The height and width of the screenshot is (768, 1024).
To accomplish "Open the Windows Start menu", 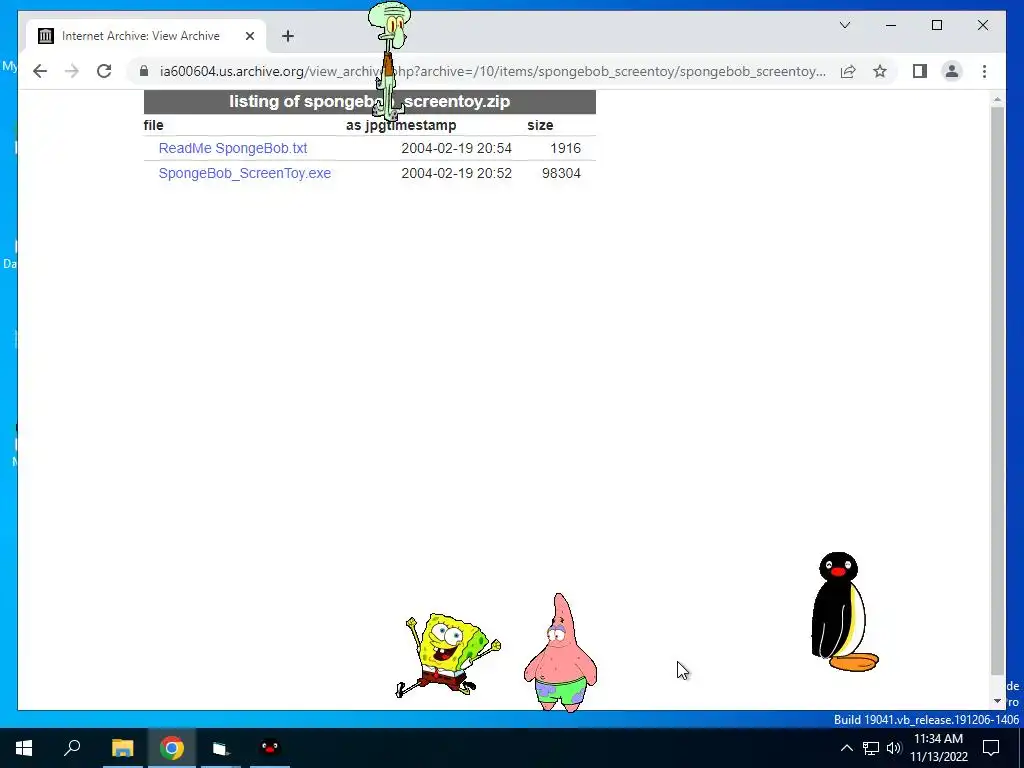I will point(24,748).
